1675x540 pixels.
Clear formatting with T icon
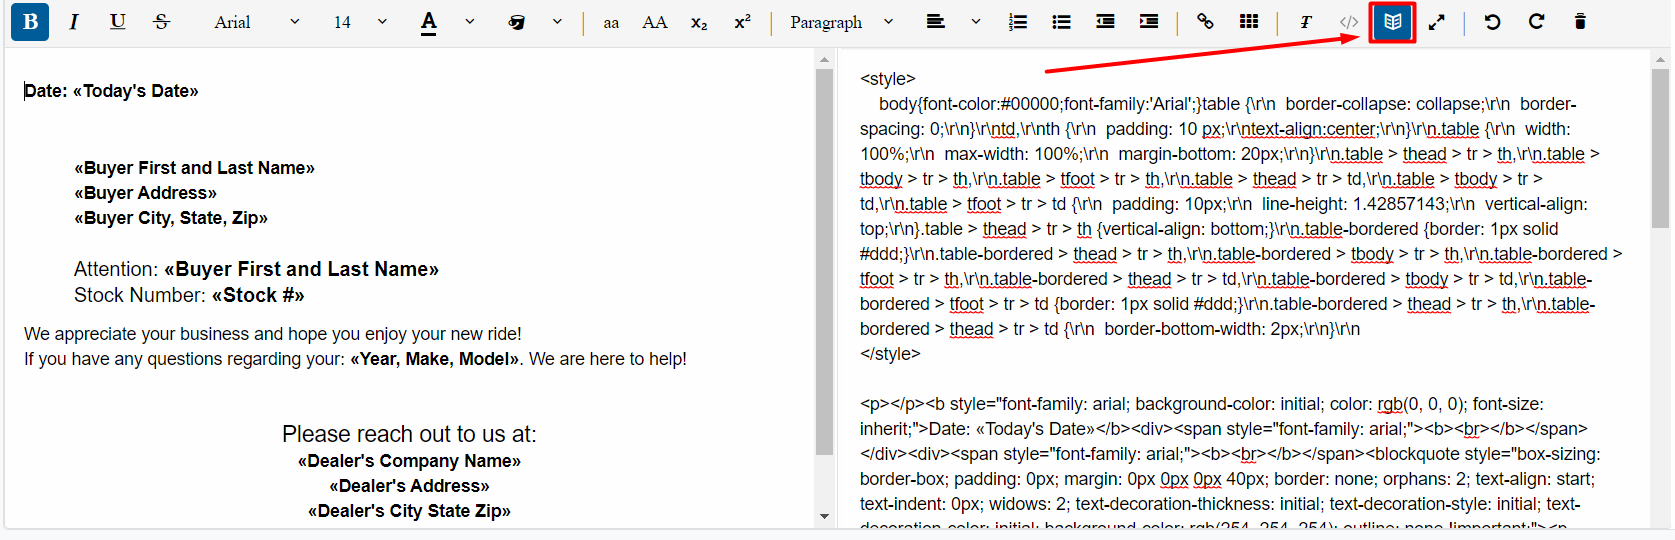1305,22
